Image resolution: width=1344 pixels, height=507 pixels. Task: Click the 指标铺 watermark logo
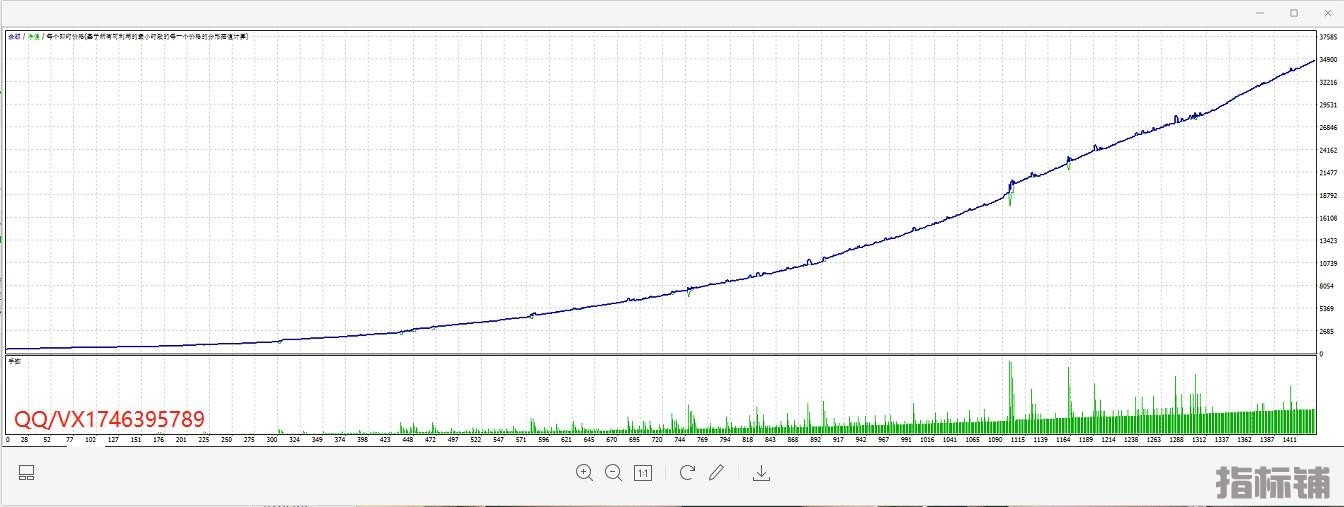1274,483
